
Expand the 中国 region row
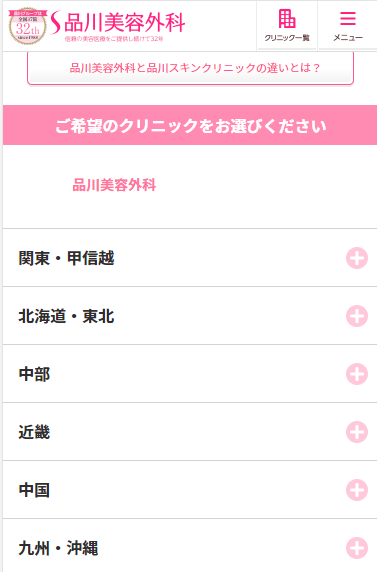190,490
